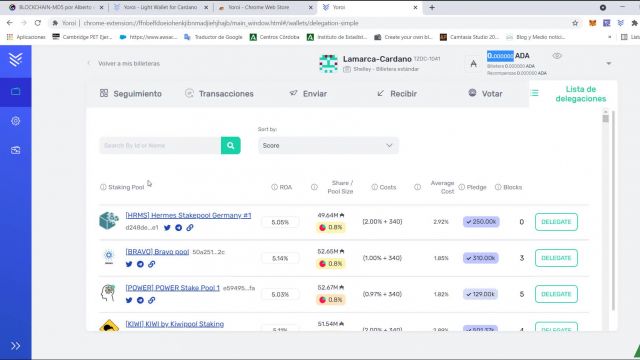Switch to Yoroi Light Wallet for Cardano tab
The image size is (640, 360).
click(160, 7)
